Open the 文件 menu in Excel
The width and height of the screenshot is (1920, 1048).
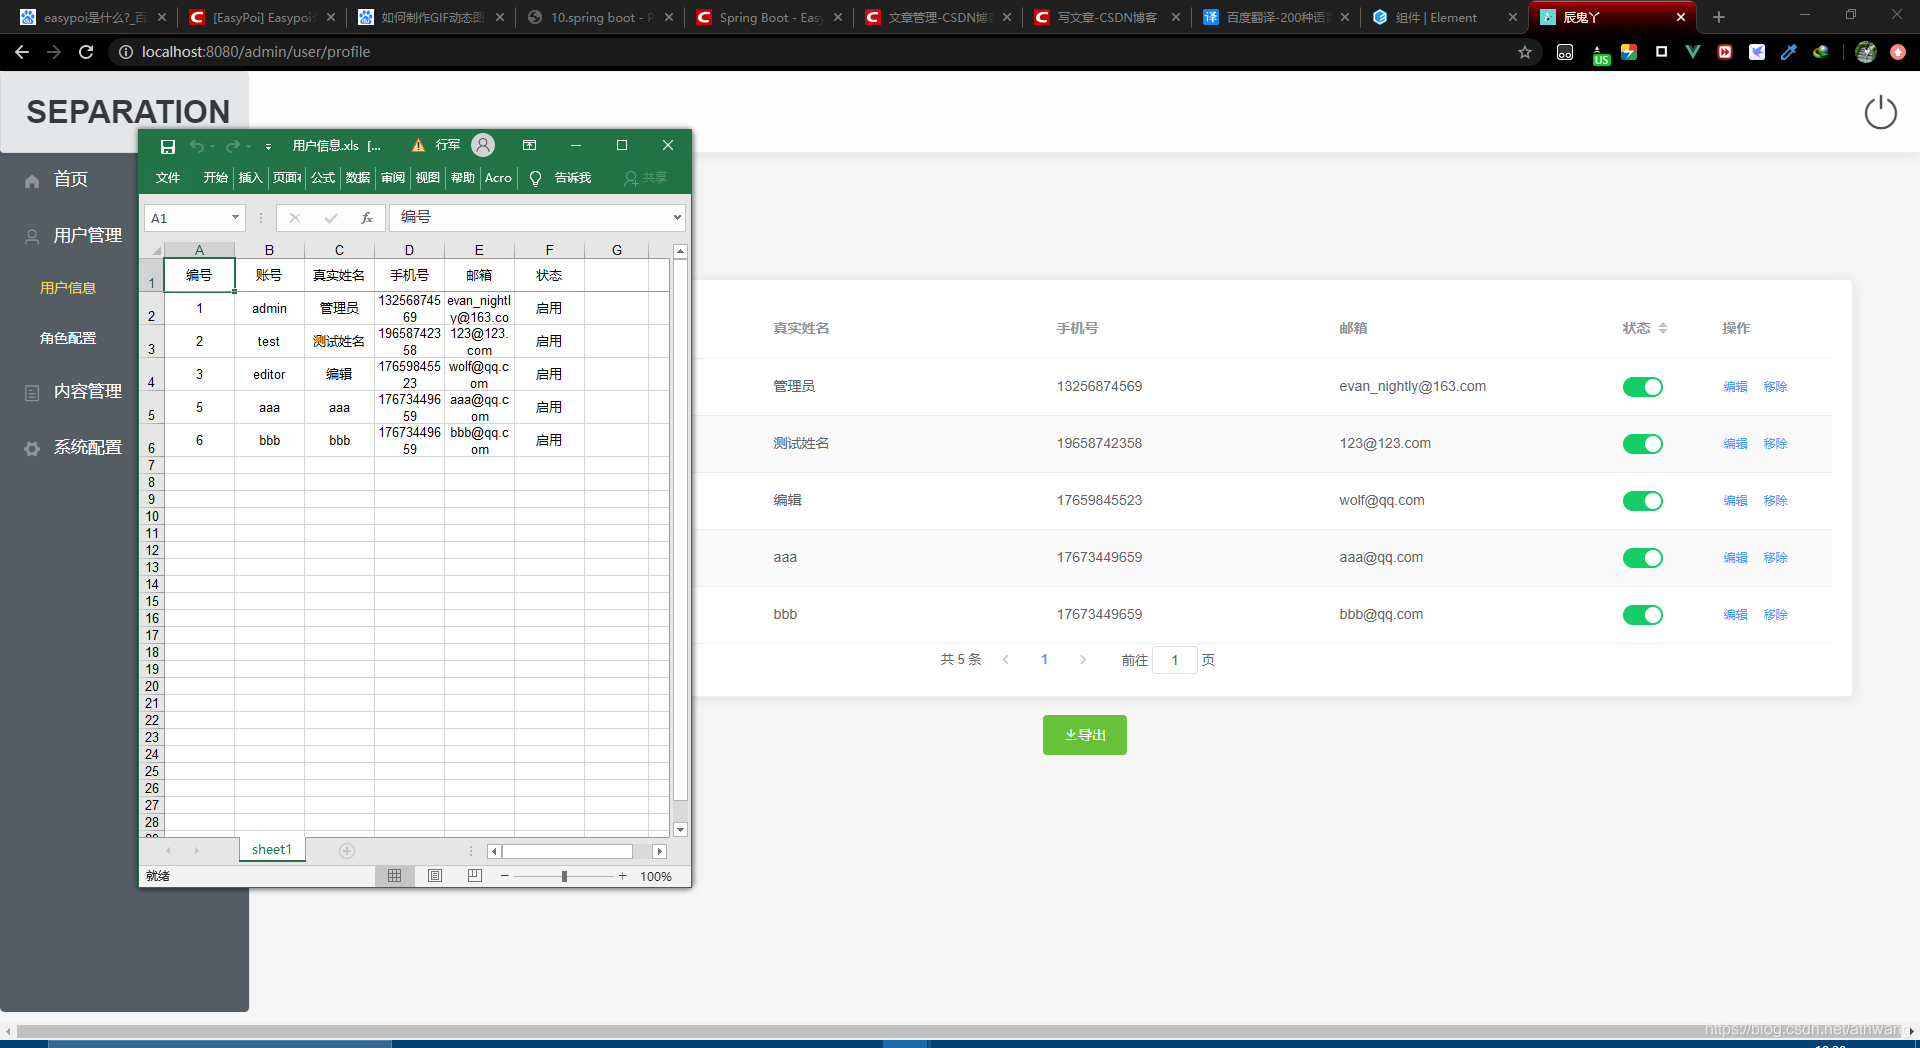(x=168, y=178)
